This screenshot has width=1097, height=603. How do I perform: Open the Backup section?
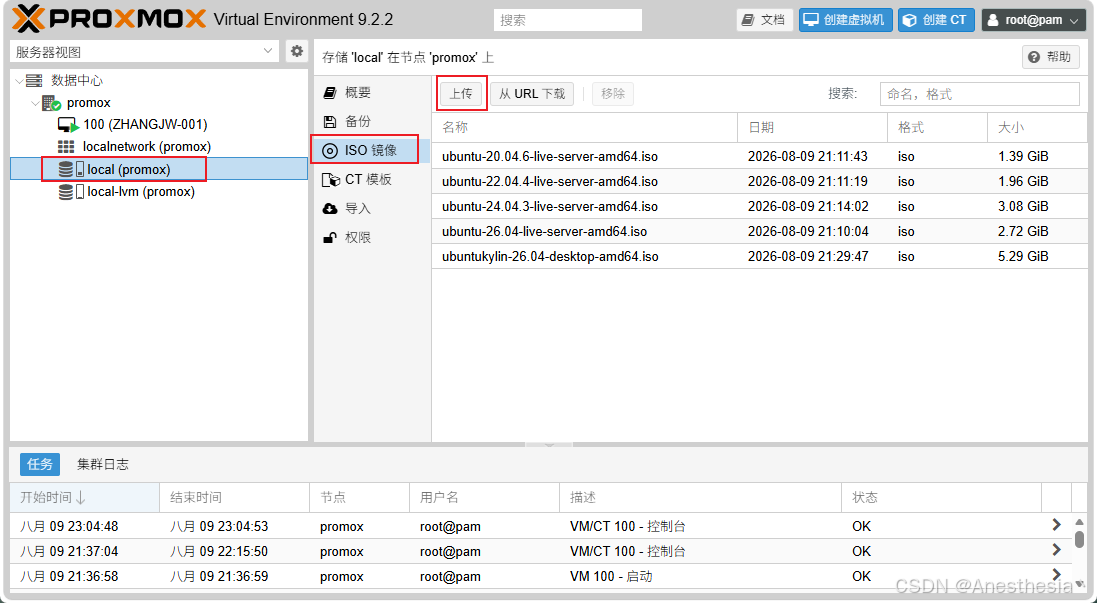371,122
